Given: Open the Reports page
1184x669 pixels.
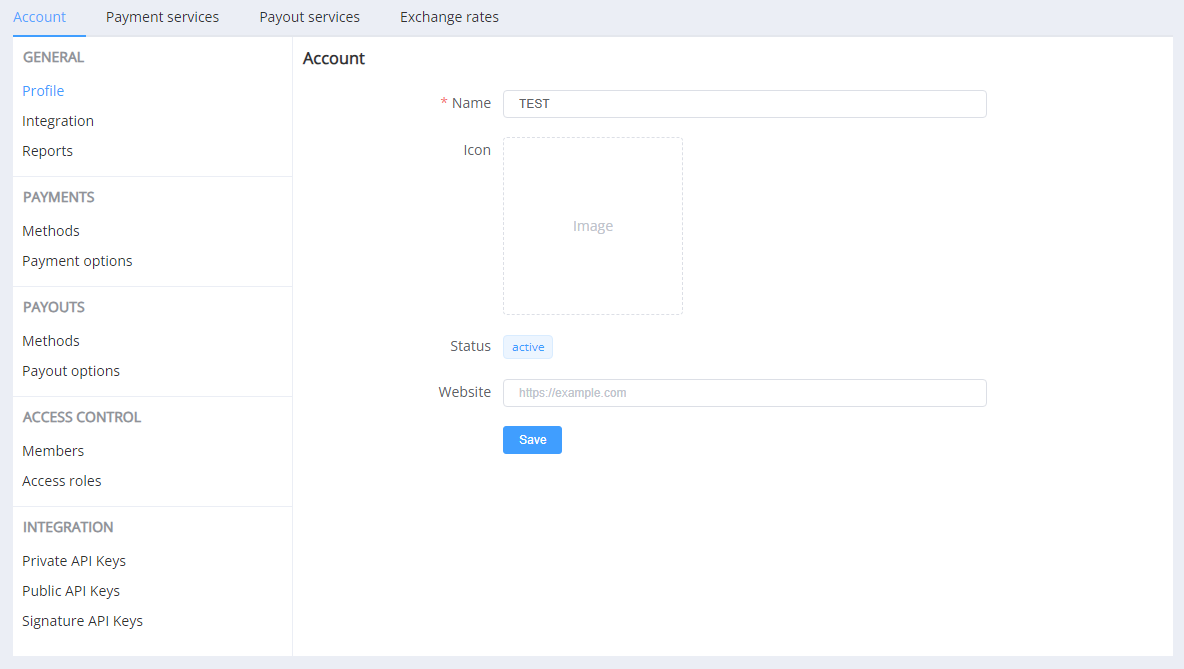Looking at the screenshot, I should (x=47, y=151).
